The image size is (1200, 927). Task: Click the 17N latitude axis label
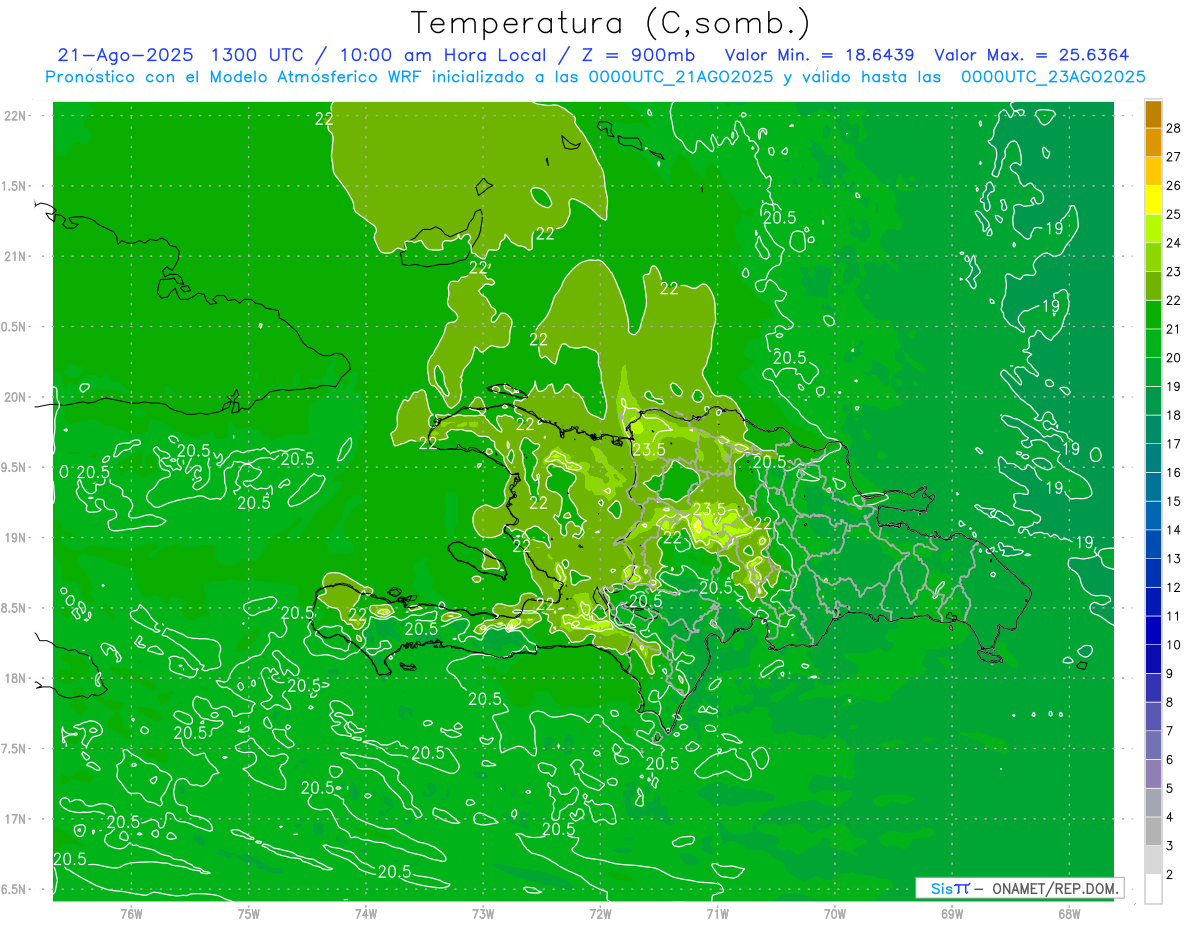pyautogui.click(x=17, y=819)
